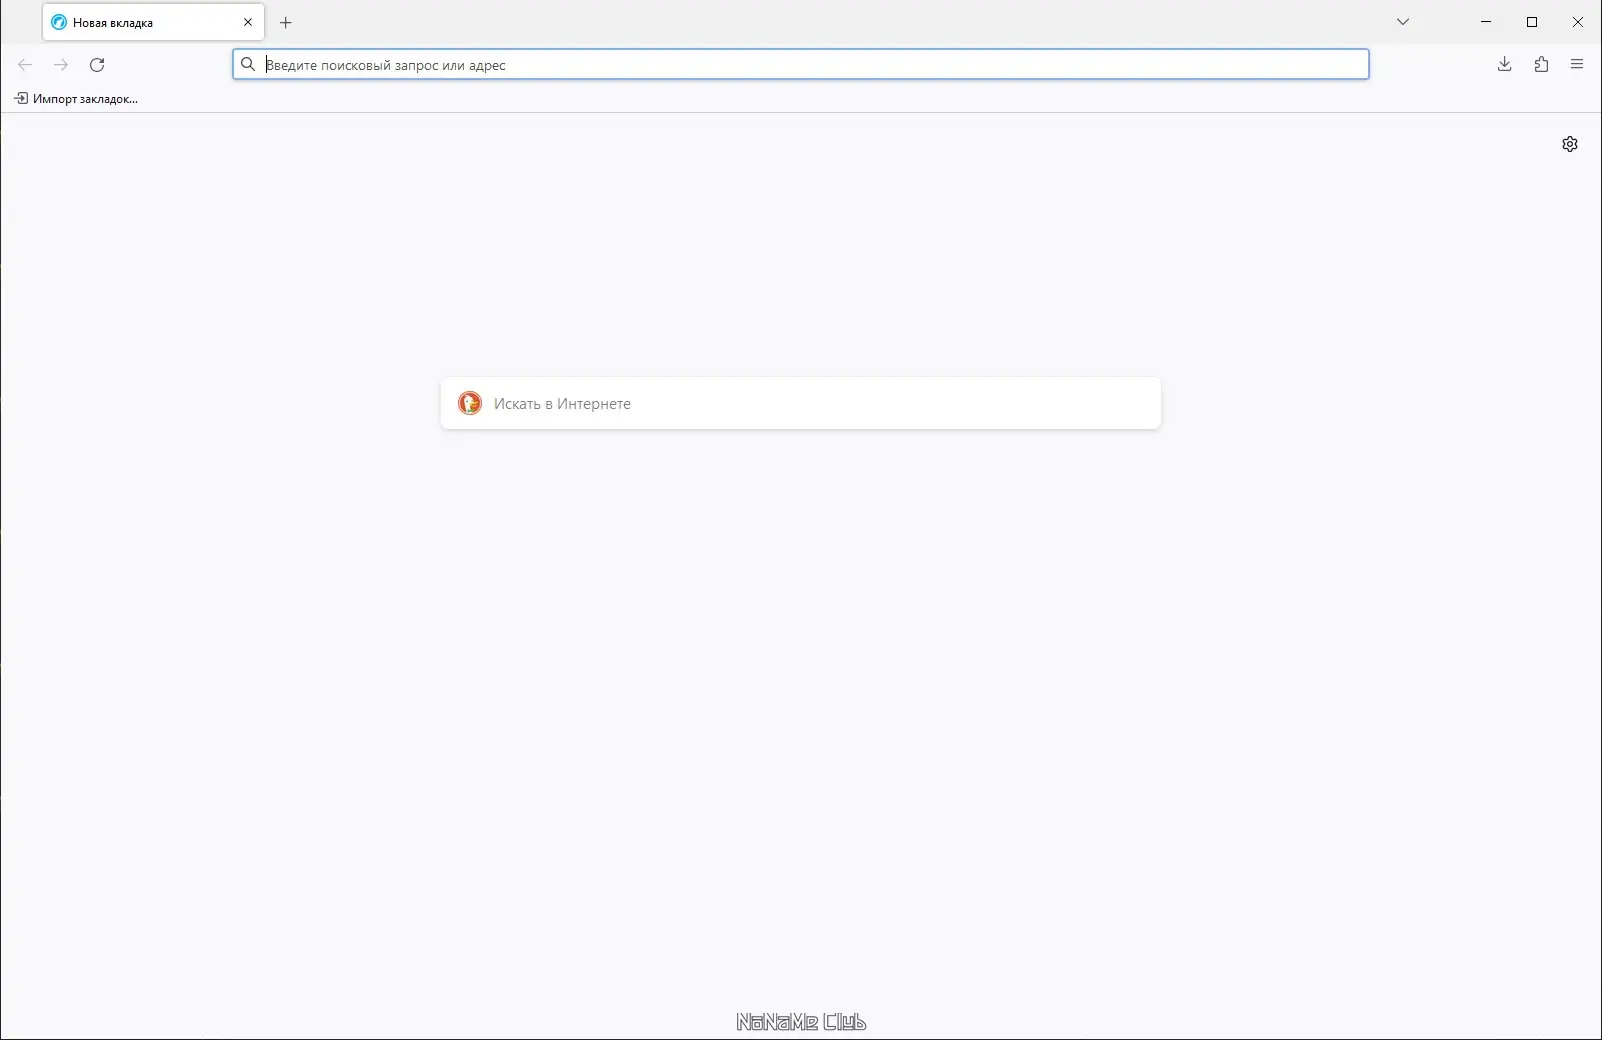Viewport: 1602px width, 1040px height.
Task: Expand the list of all tabs
Action: (x=1403, y=22)
